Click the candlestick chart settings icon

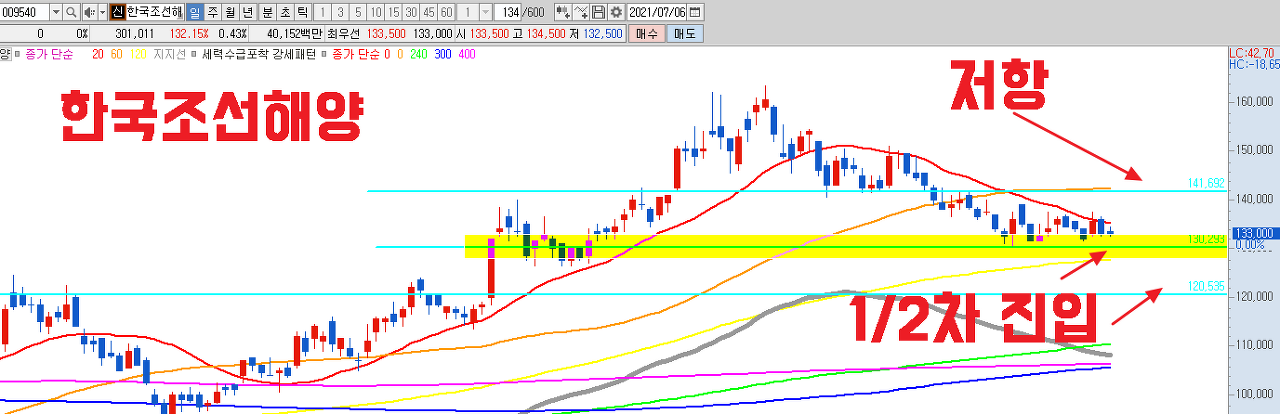point(563,12)
